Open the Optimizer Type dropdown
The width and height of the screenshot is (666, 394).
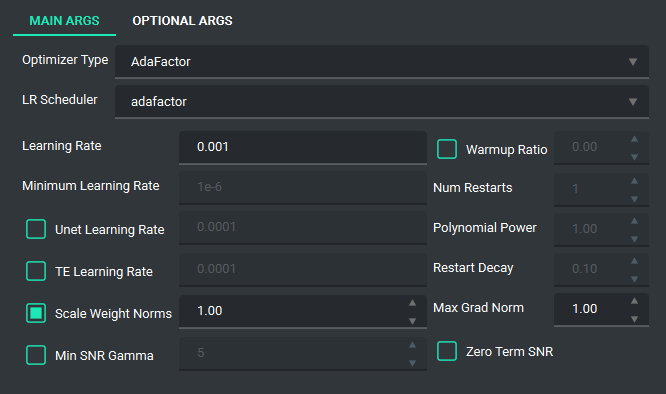(x=382, y=62)
